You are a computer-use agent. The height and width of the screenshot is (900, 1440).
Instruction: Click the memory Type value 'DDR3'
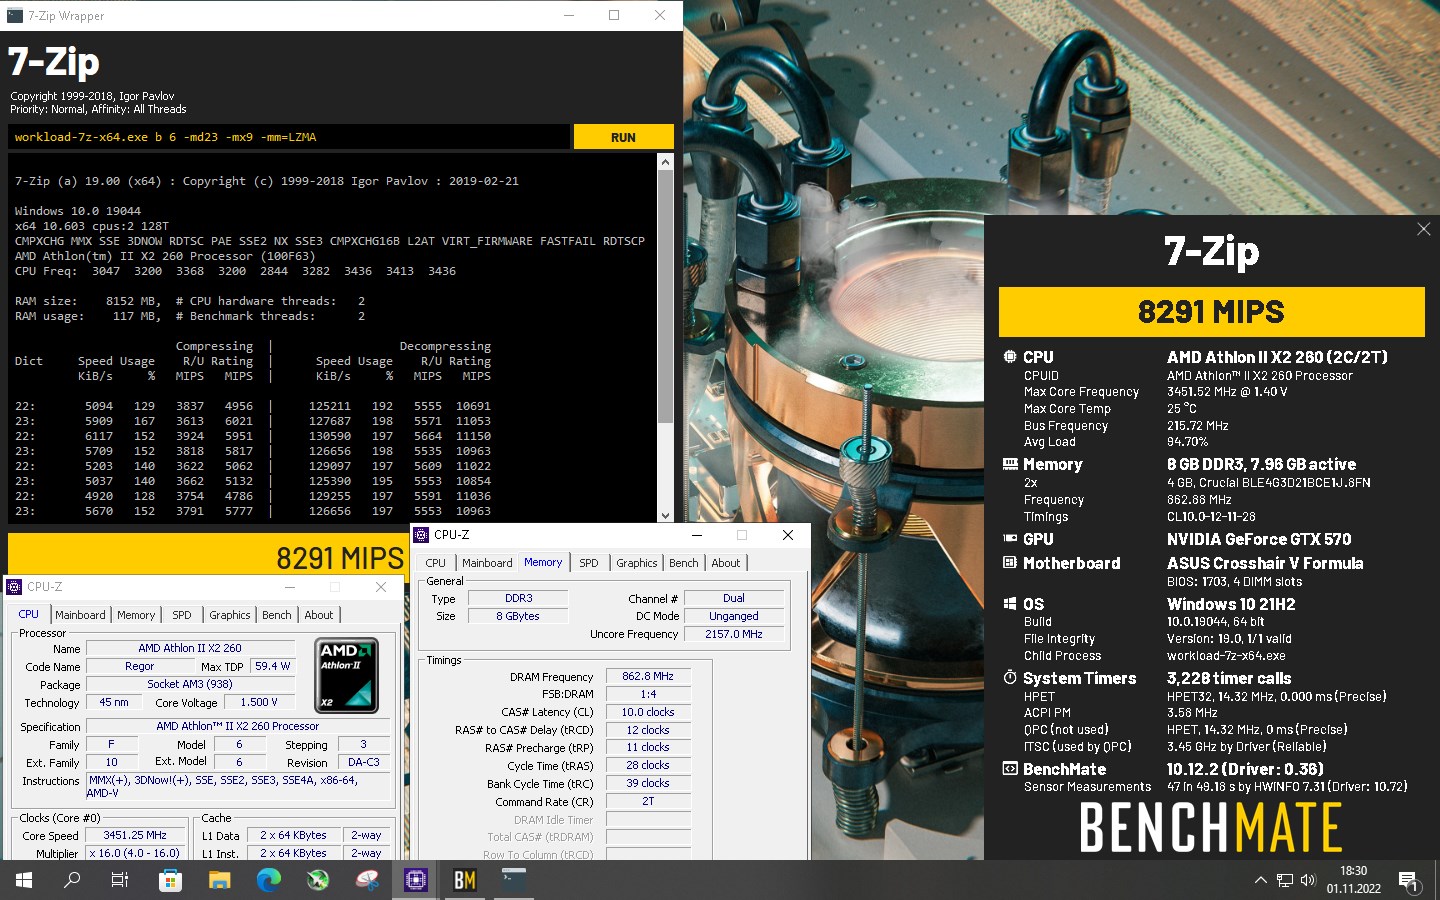click(518, 598)
